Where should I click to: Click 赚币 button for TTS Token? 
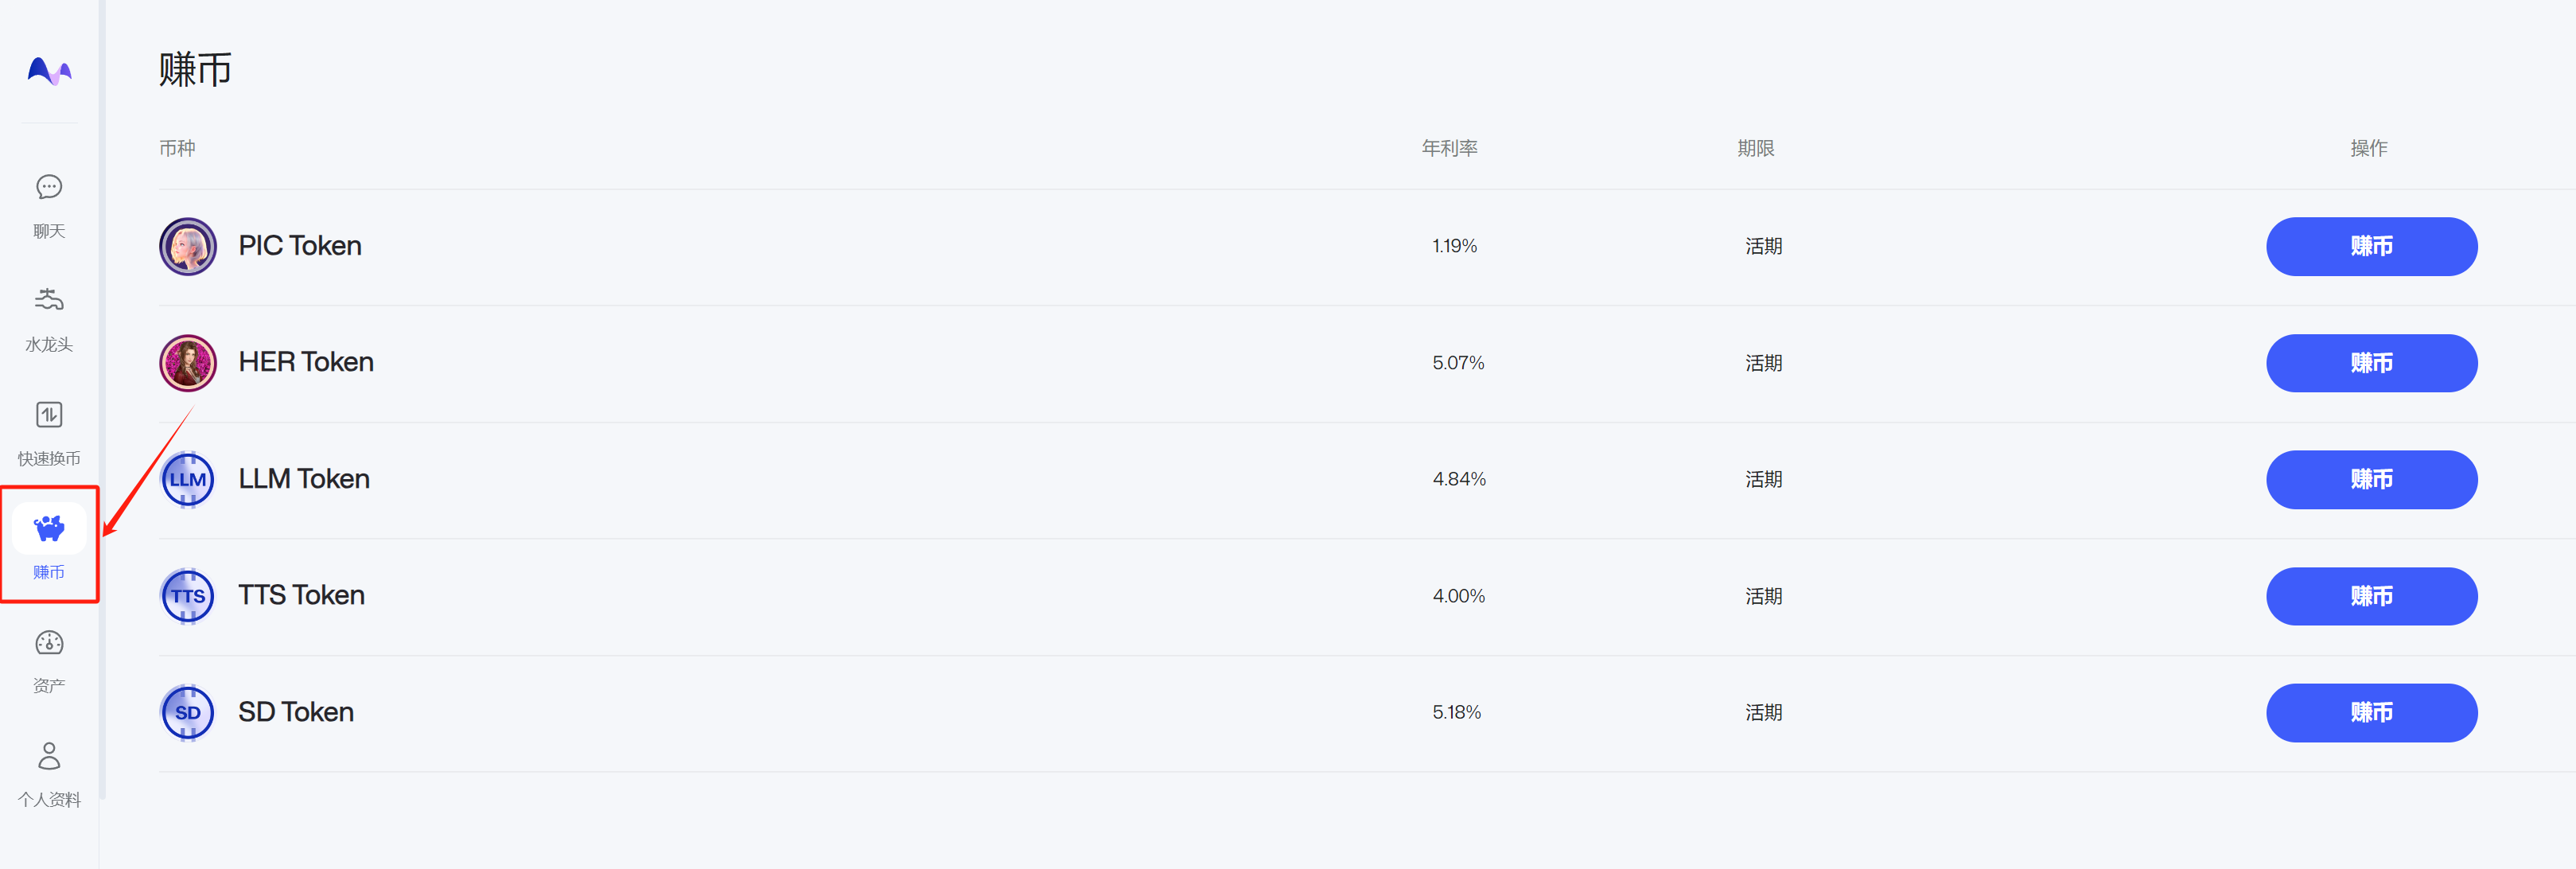pos(2371,596)
